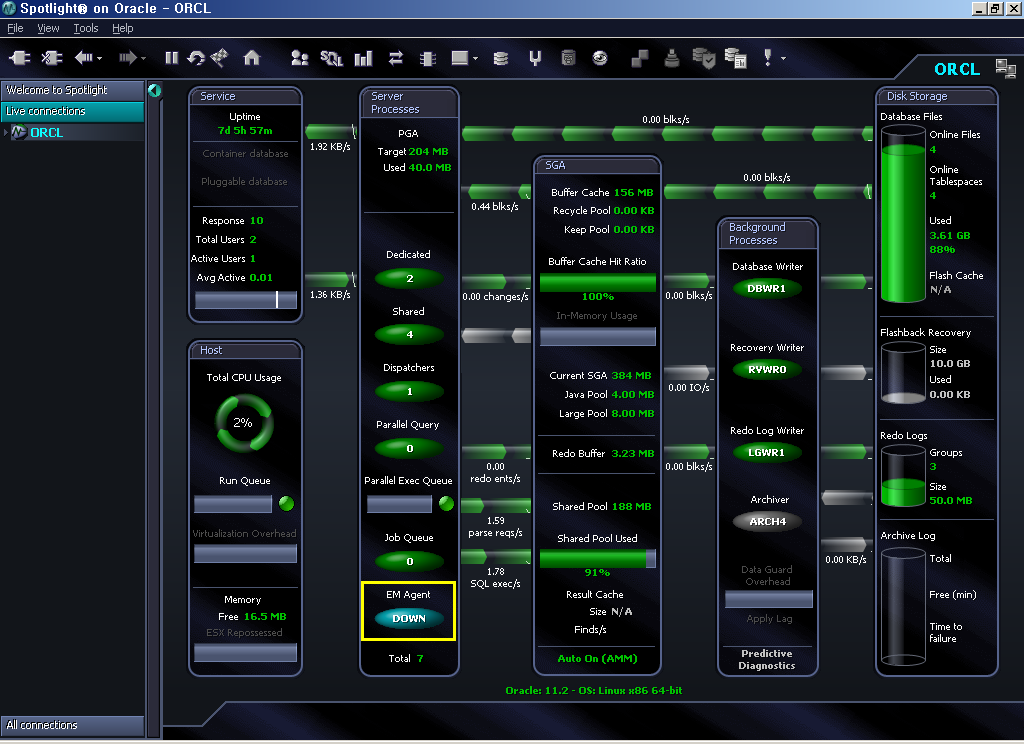This screenshot has width=1024, height=744.
Task: Open the Help menu
Action: tap(122, 28)
